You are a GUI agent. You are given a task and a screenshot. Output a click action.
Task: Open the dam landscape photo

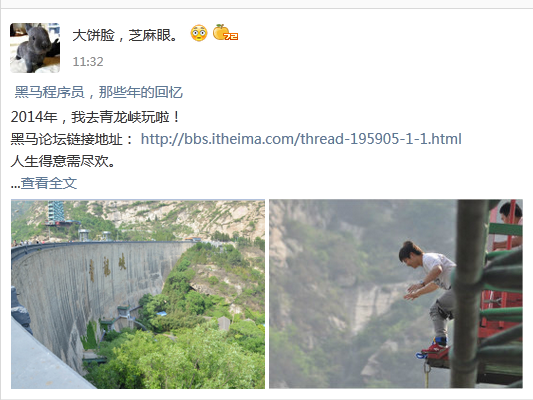138,294
